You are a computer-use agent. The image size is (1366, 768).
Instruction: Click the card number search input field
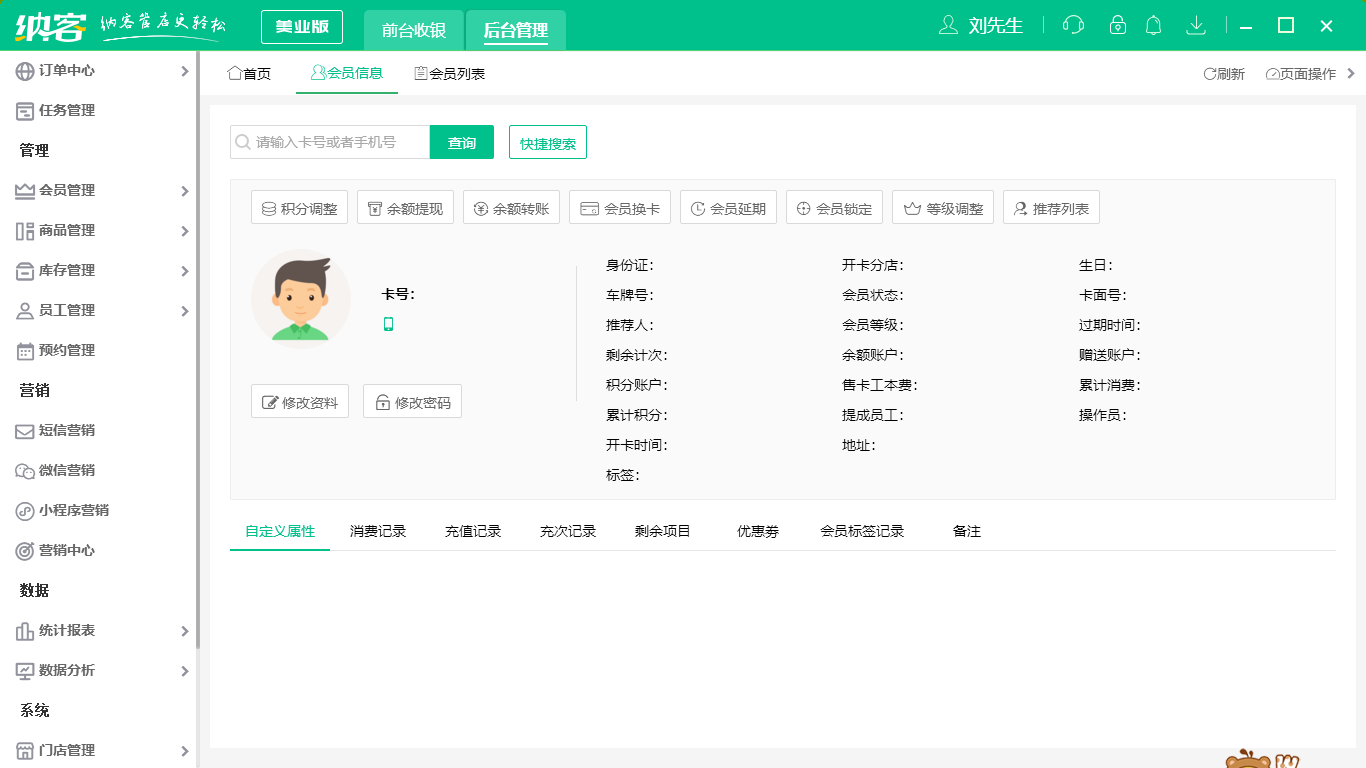[330, 142]
